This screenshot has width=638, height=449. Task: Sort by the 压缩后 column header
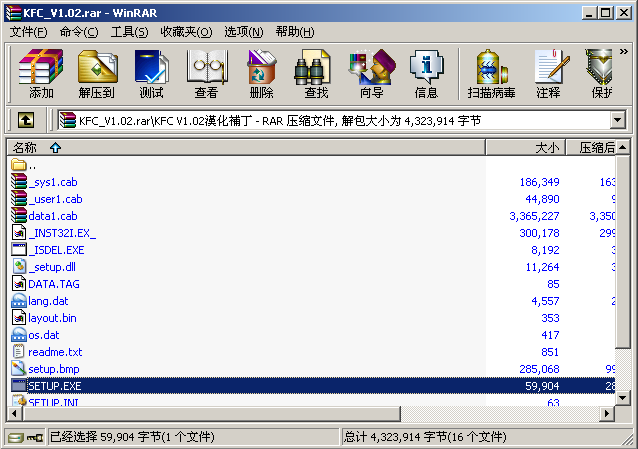(591, 148)
